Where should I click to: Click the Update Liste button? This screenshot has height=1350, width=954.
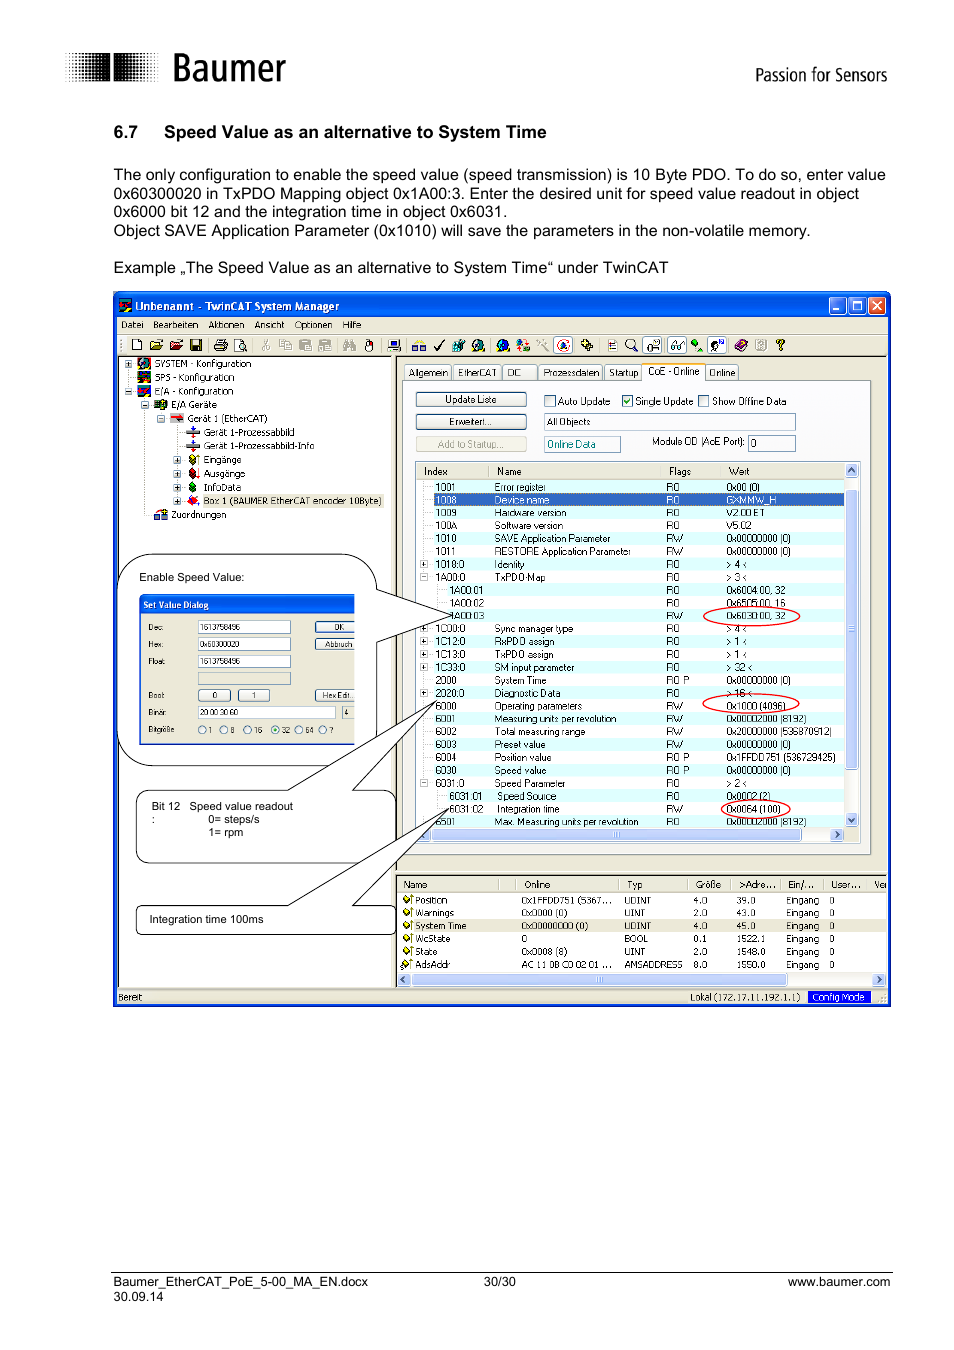(x=471, y=400)
